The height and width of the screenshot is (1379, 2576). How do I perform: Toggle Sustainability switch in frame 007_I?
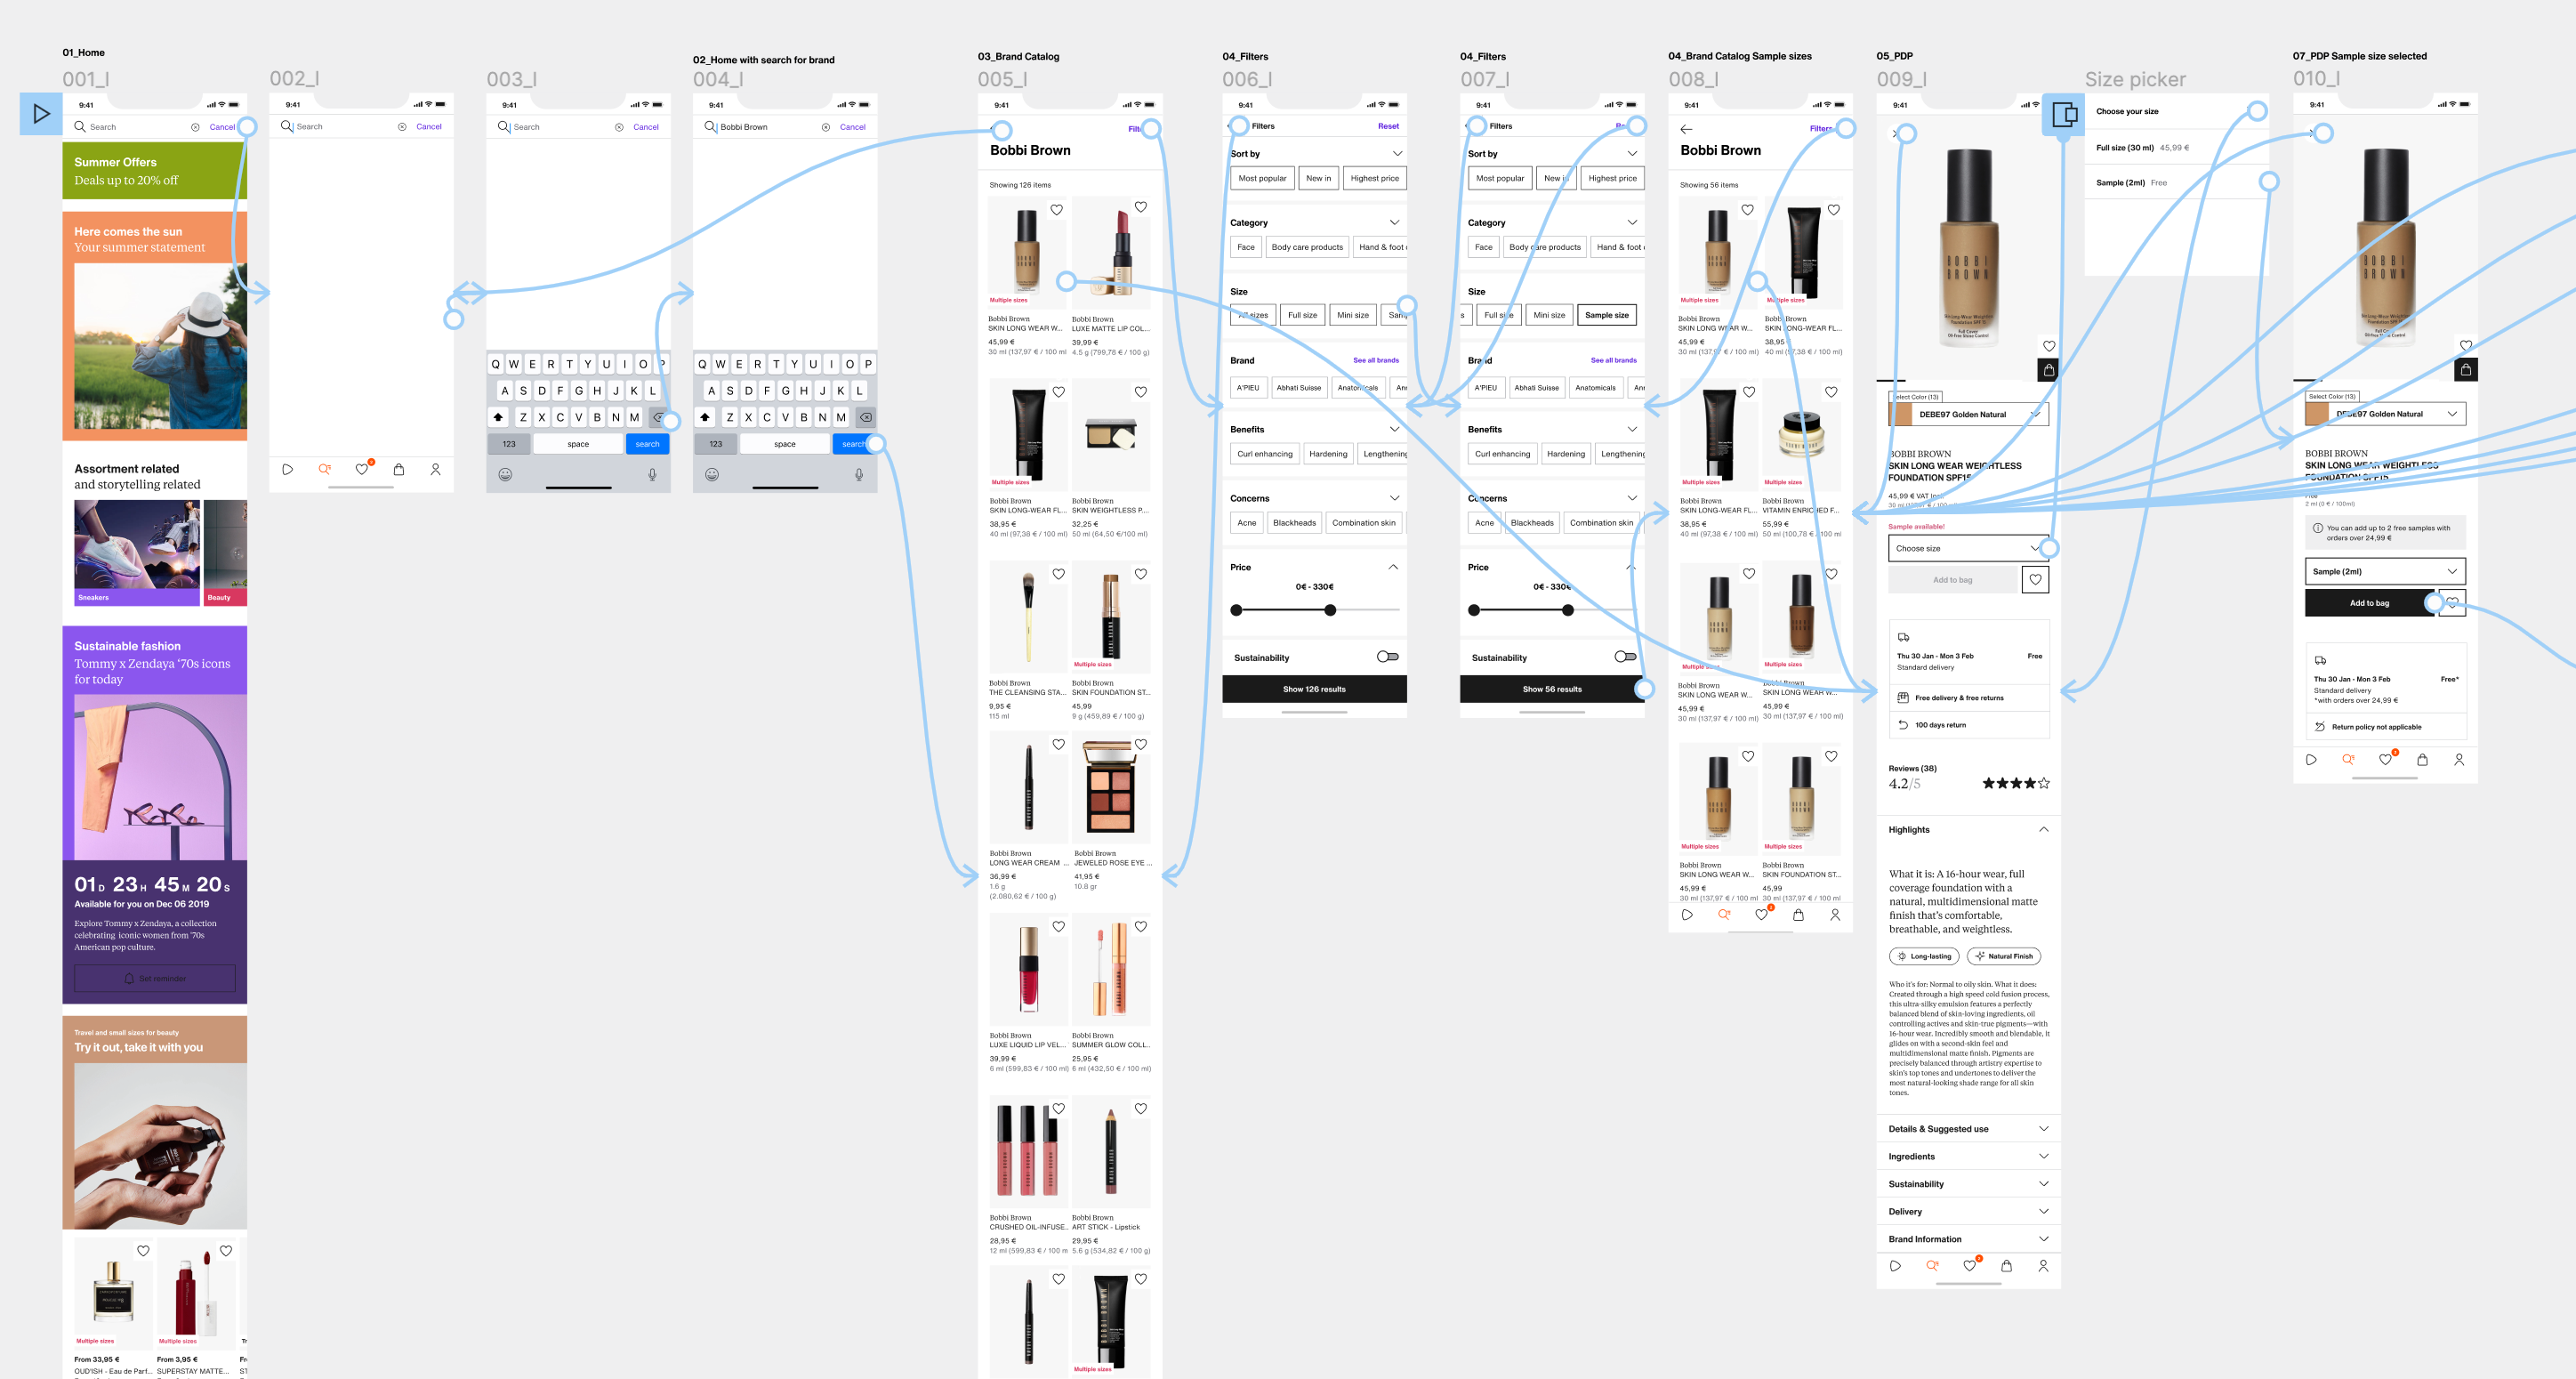(1625, 657)
